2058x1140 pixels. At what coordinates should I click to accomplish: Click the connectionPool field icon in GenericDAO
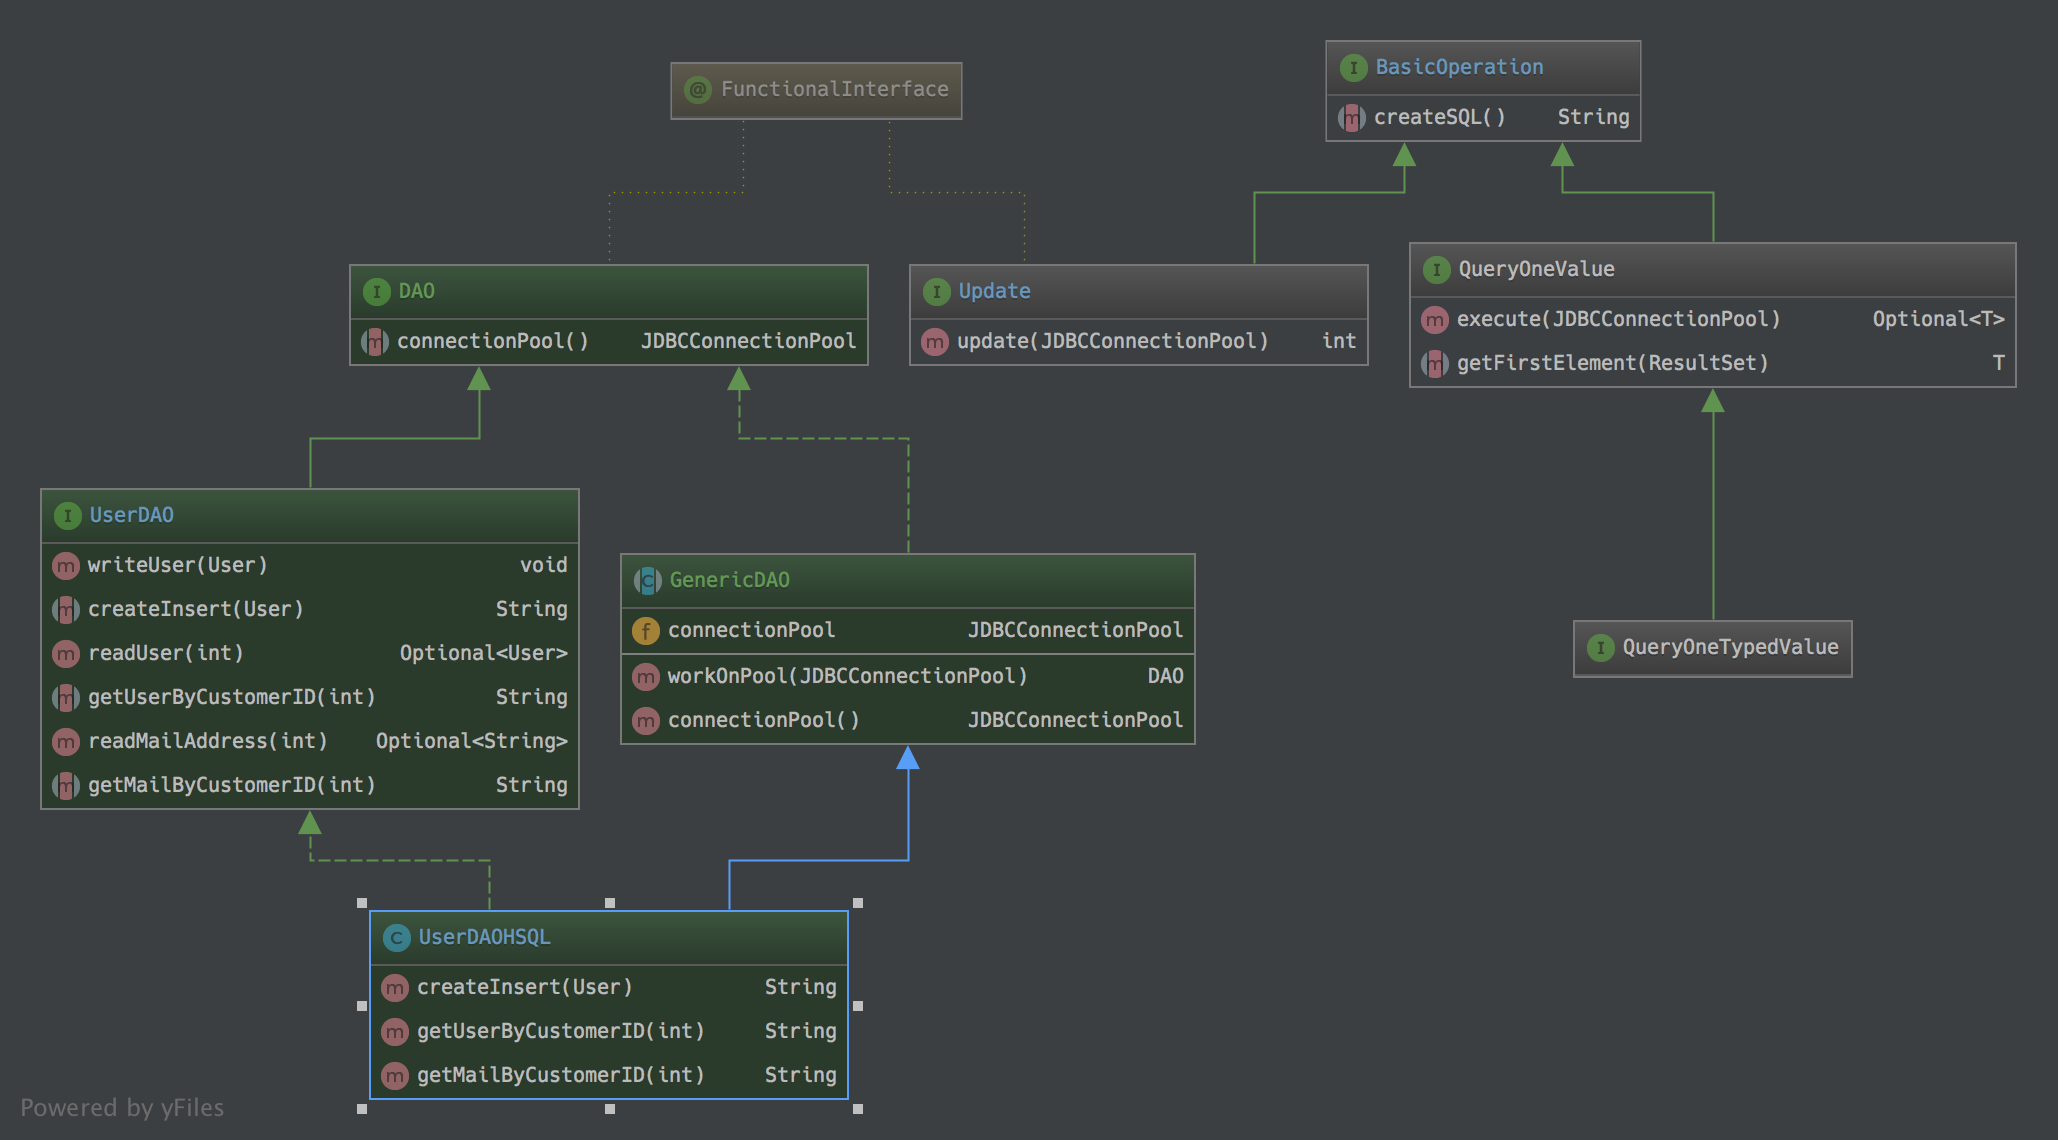tap(646, 631)
